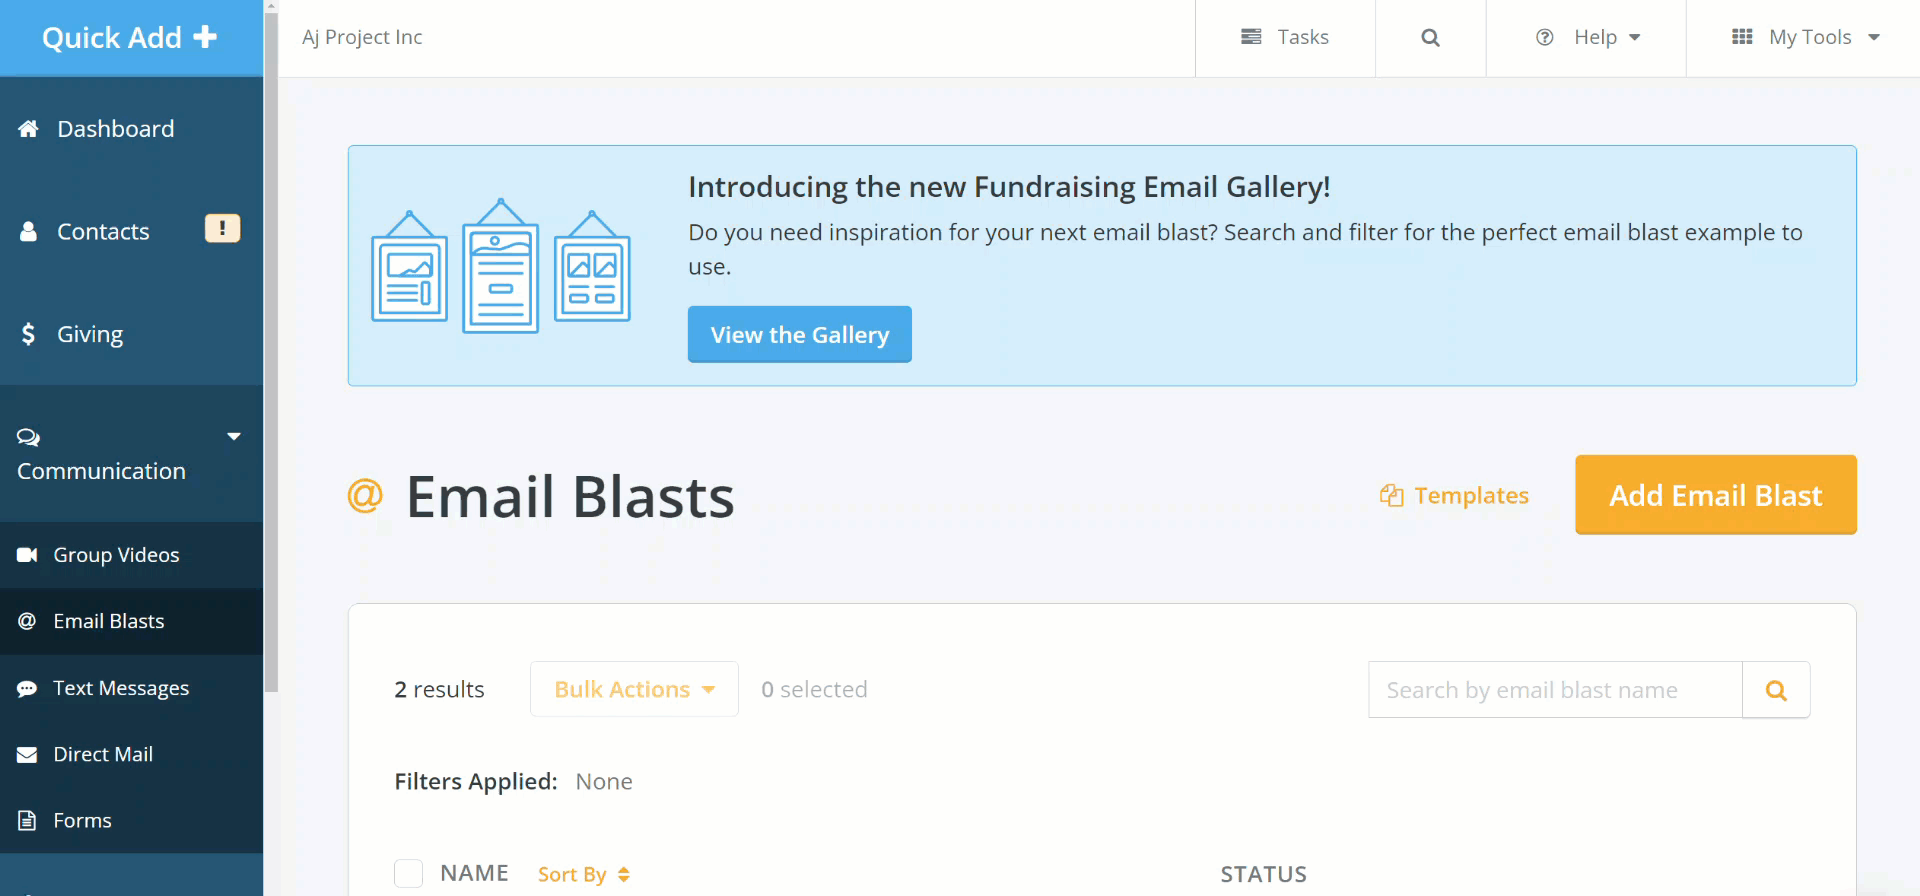Open the Tasks menu item
The width and height of the screenshot is (1920, 896).
coord(1286,37)
